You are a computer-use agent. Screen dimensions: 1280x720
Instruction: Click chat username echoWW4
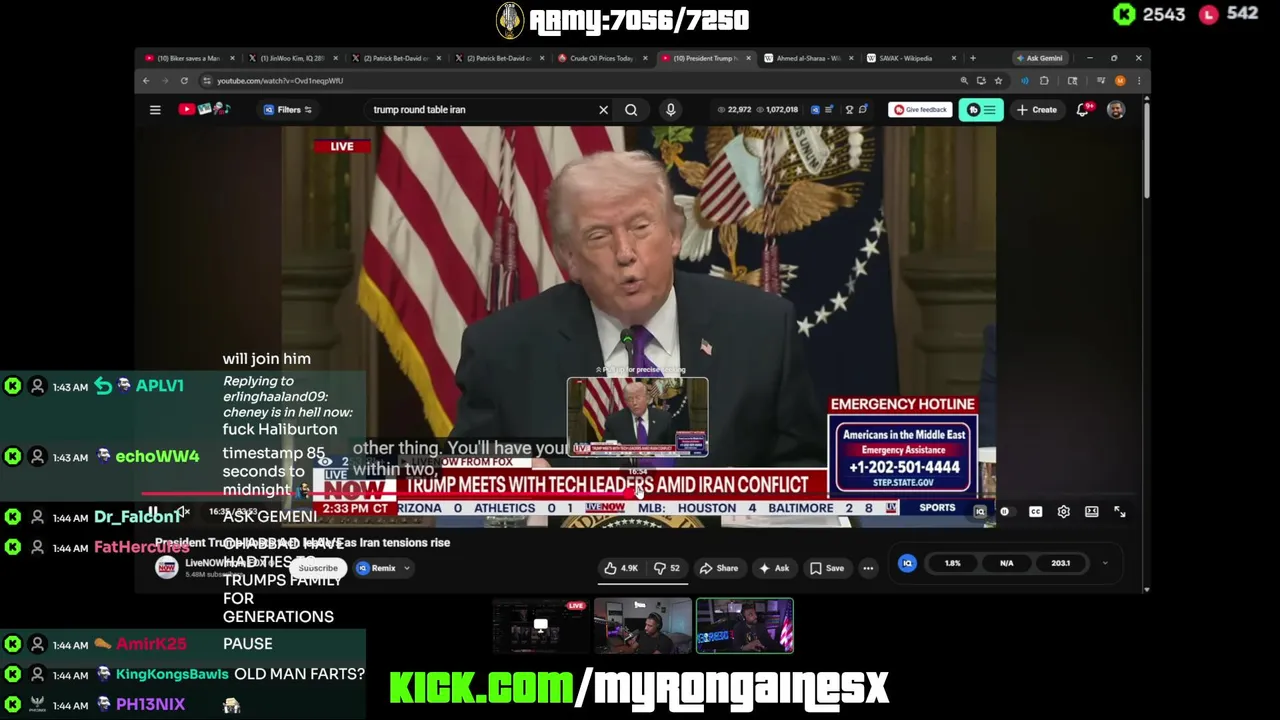[x=157, y=456]
